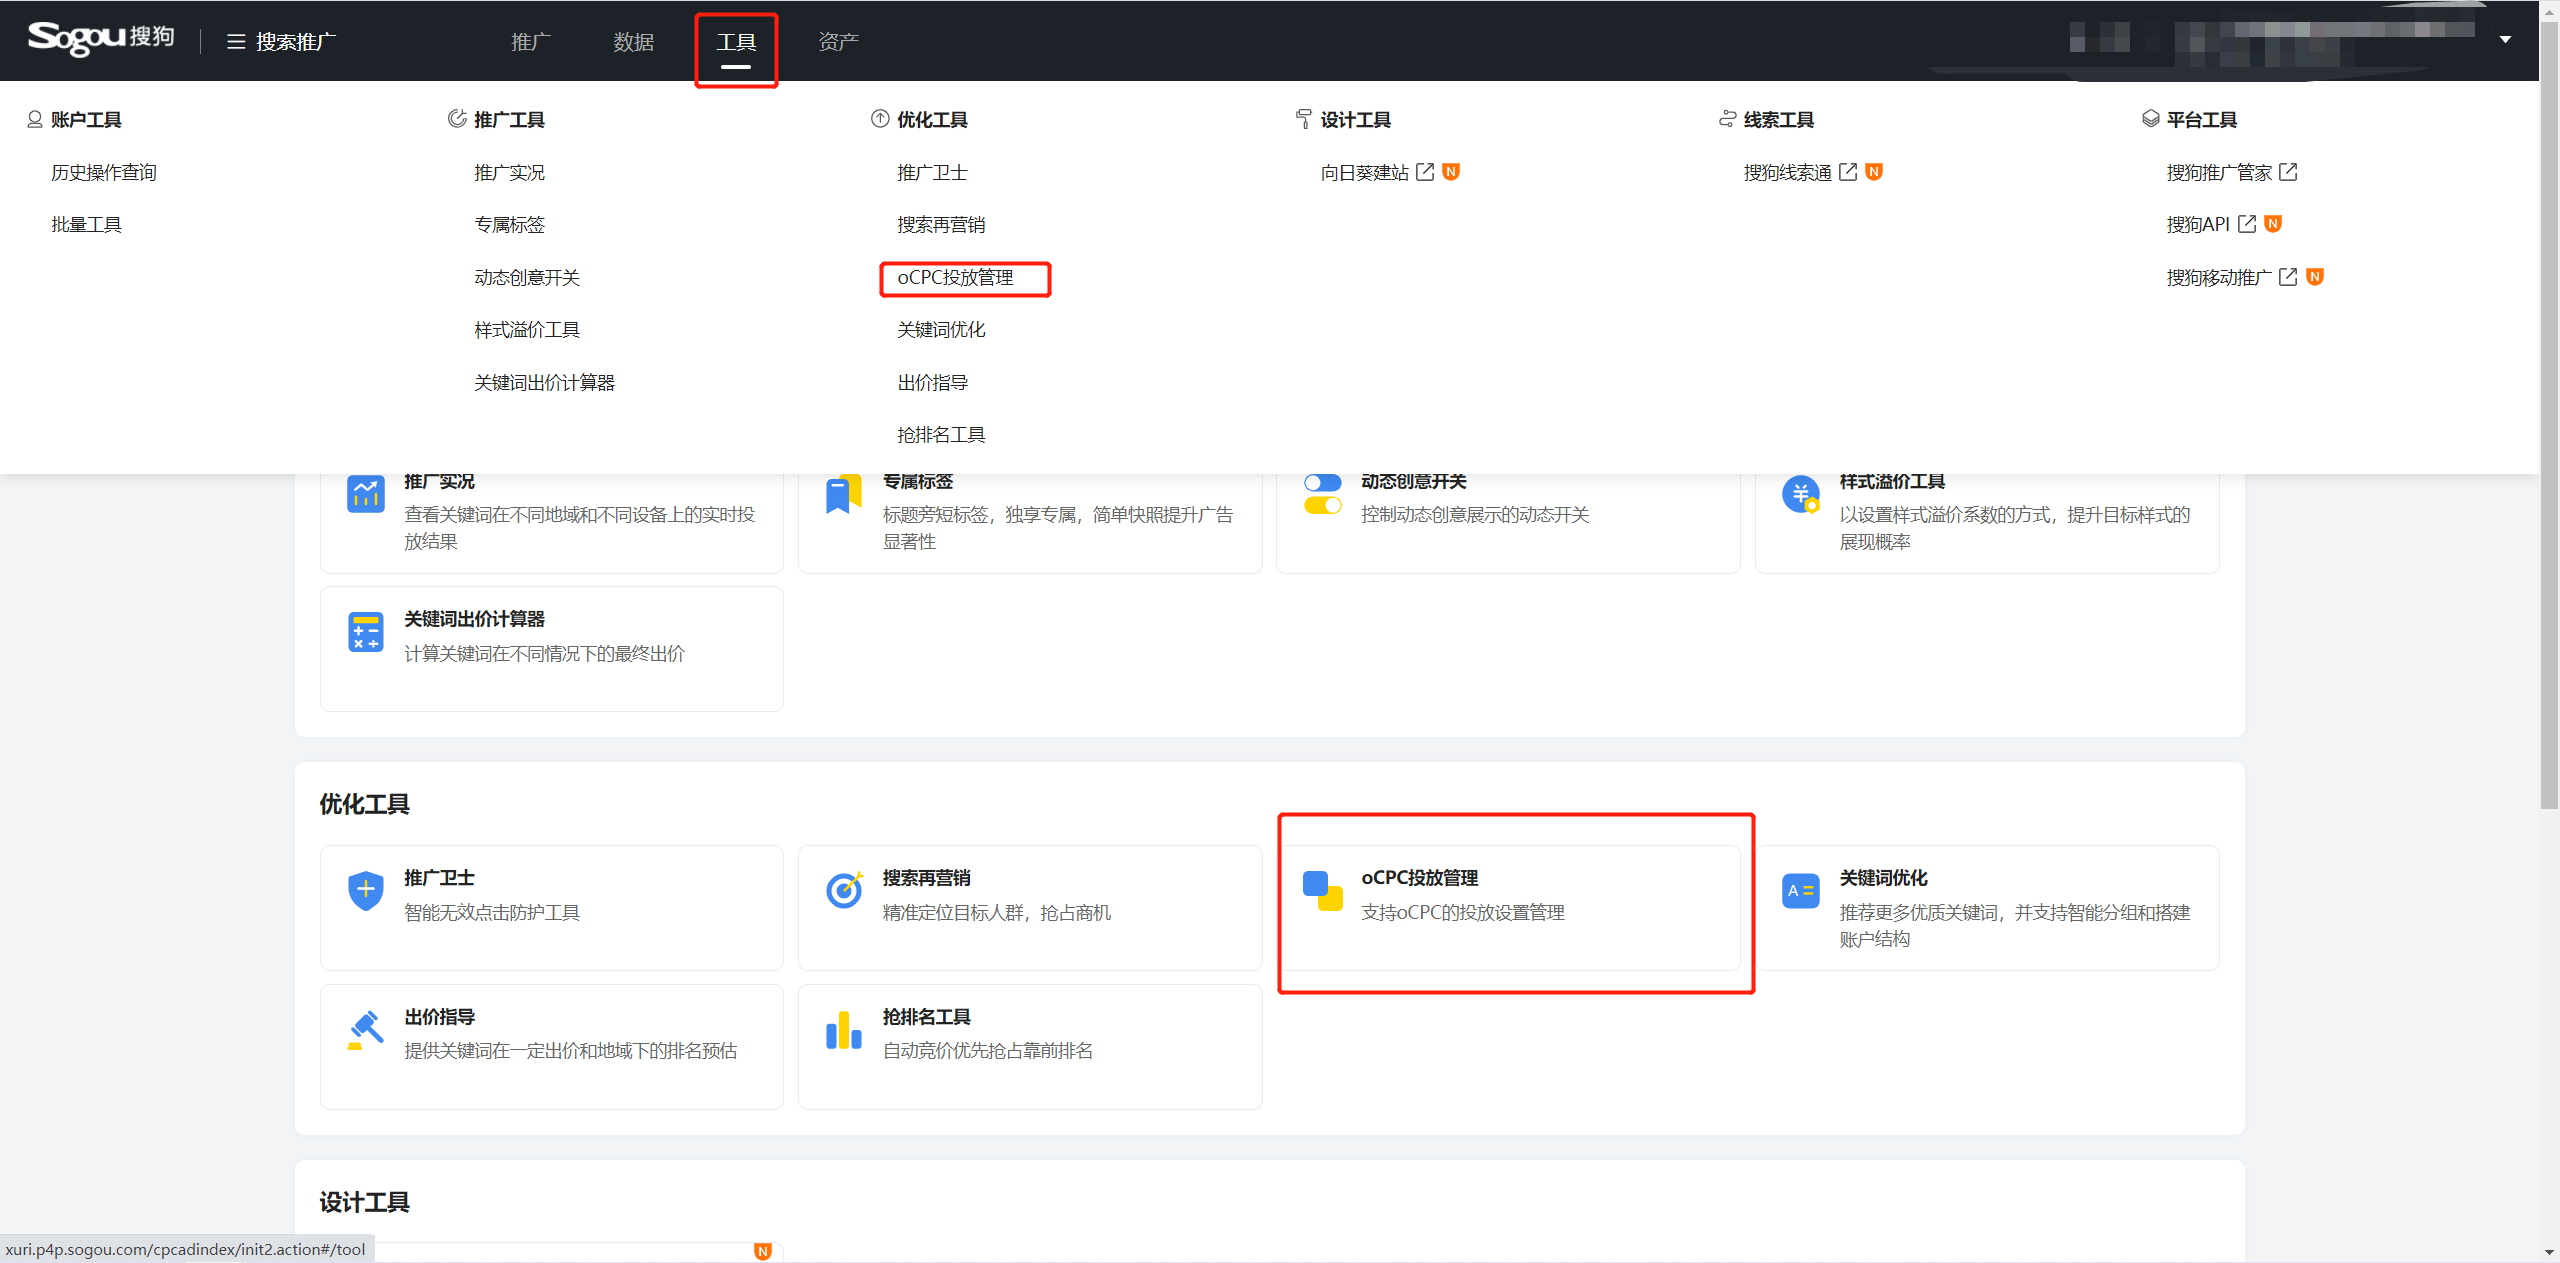Select oCPC投放管理 in the dropdown menu
The width and height of the screenshot is (2560, 1263).
955,278
